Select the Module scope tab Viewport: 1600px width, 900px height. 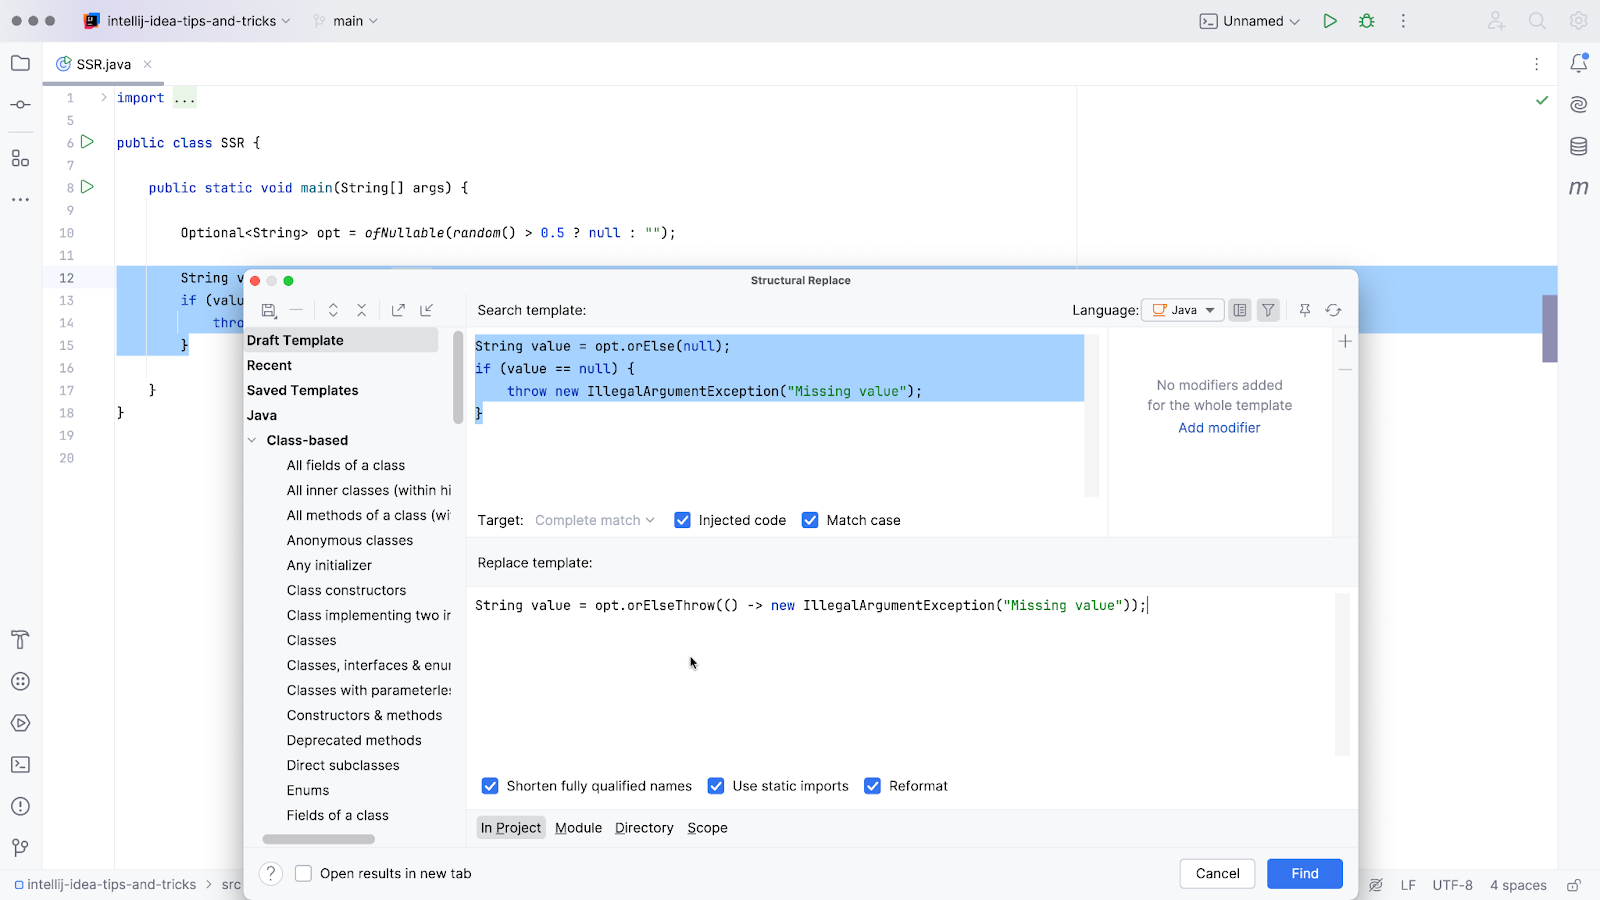click(578, 828)
